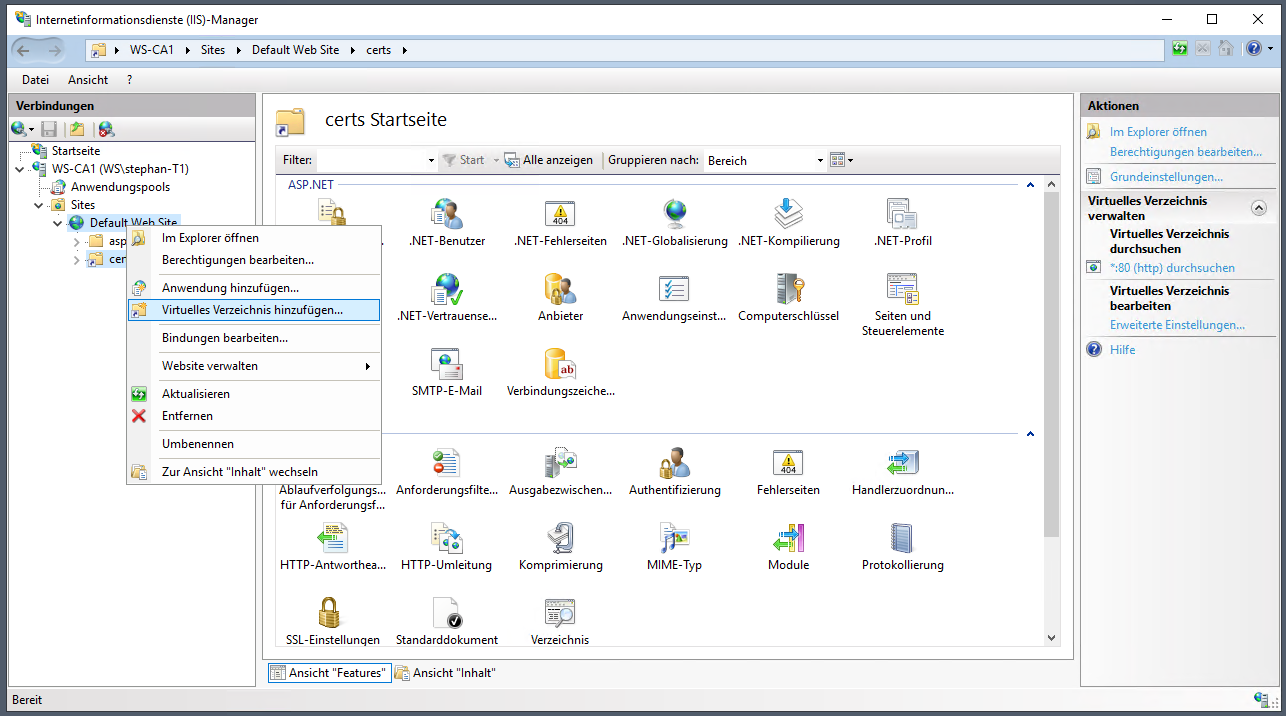Viewport: 1286px width, 716px height.
Task: Open the Fehlerseiten feature in IIS section
Action: [788, 471]
